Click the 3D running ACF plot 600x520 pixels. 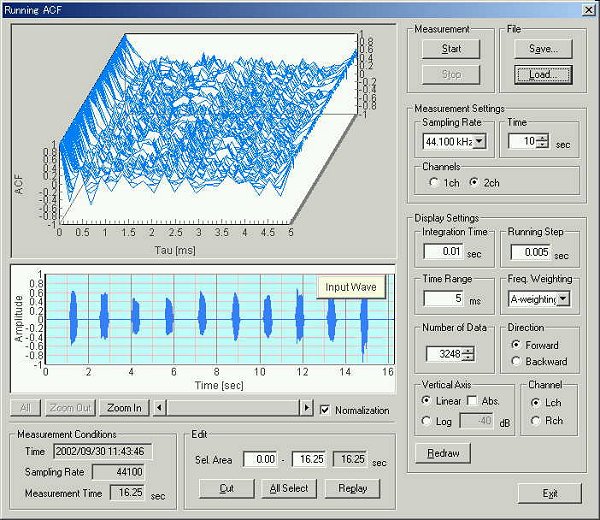tap(204, 142)
